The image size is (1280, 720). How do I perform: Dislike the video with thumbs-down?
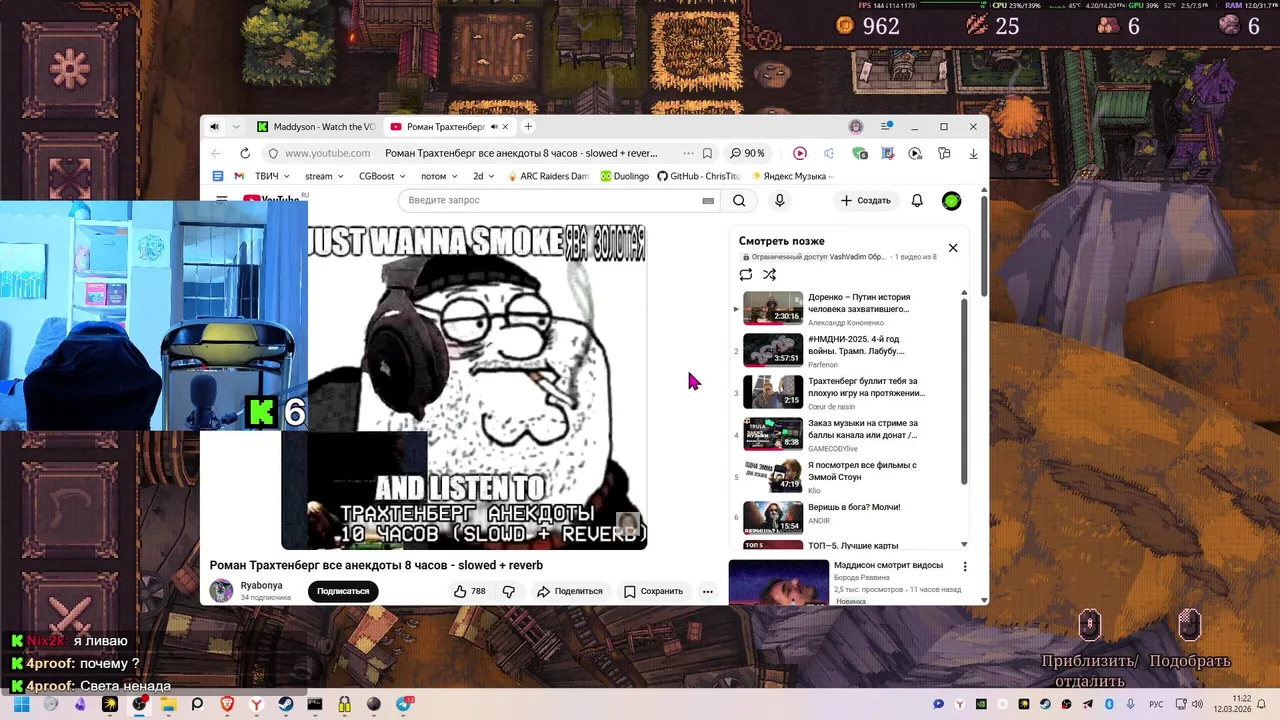[x=509, y=591]
